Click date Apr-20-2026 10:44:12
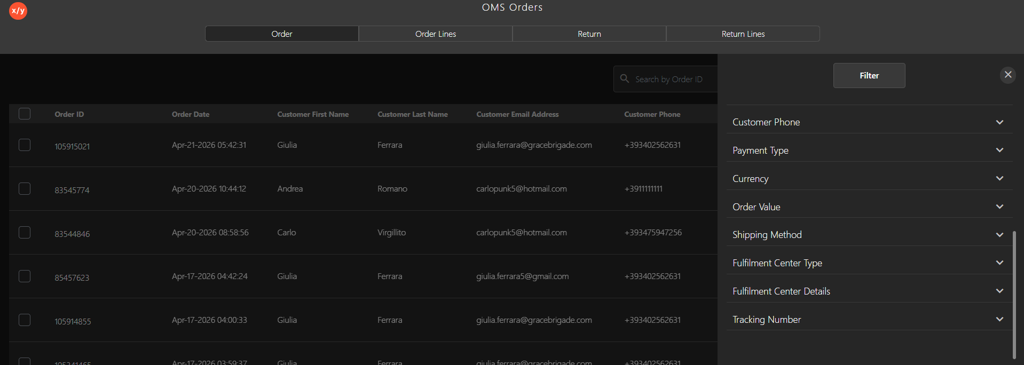Image resolution: width=1024 pixels, height=365 pixels. click(209, 189)
